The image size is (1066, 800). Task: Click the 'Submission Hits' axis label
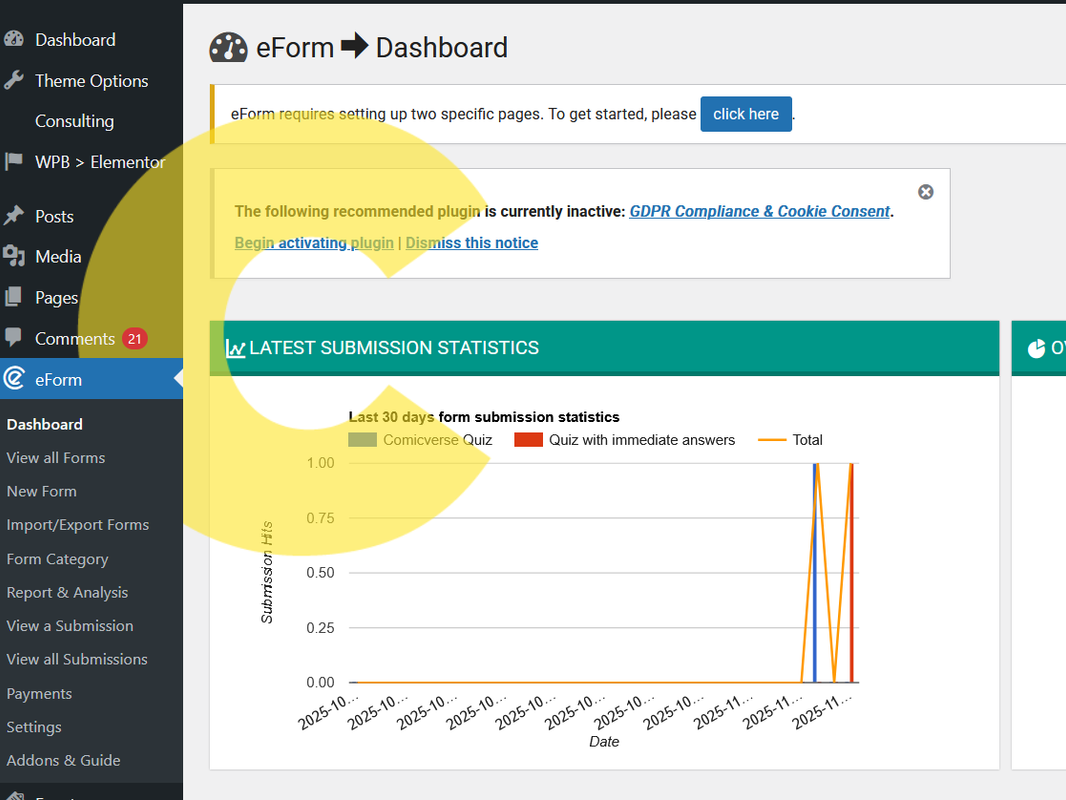pyautogui.click(x=266, y=572)
